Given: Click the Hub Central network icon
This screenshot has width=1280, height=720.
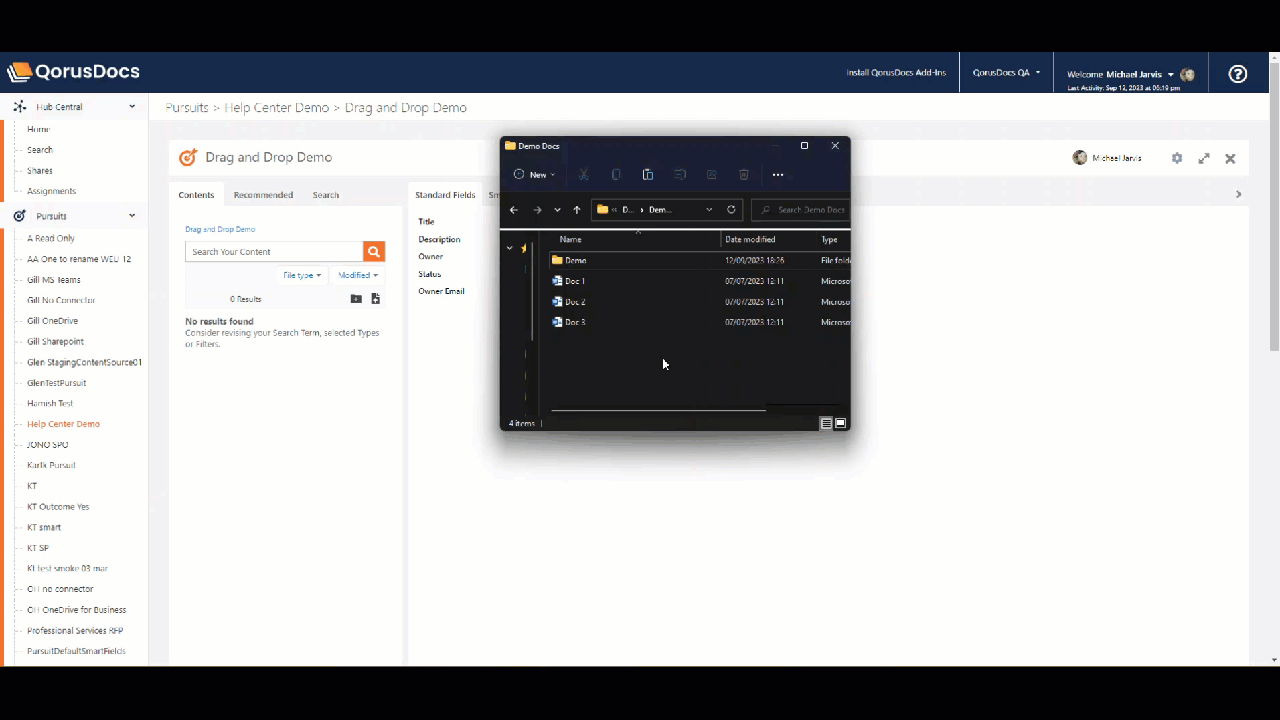Looking at the screenshot, I should coord(19,106).
